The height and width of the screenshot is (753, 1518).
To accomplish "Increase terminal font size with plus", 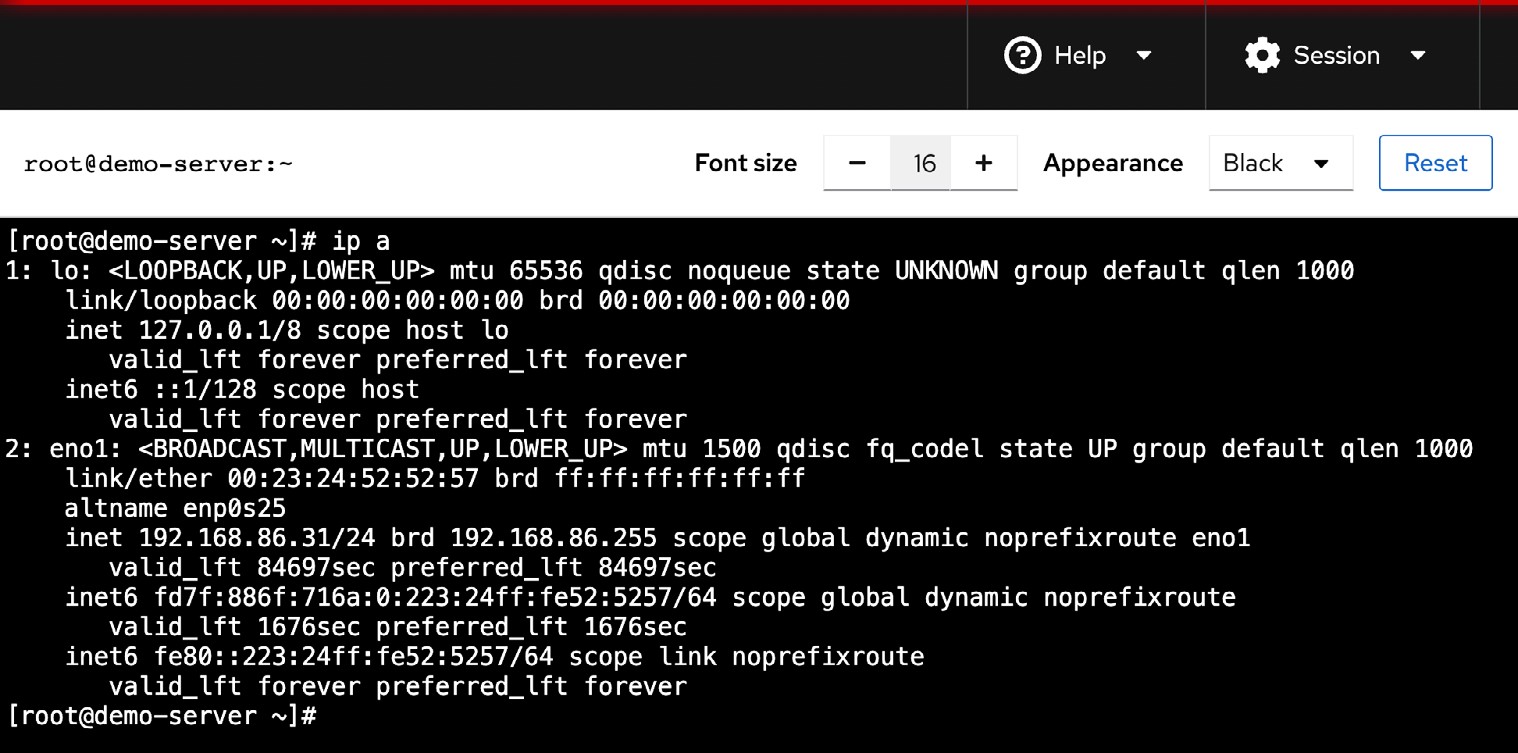I will point(984,163).
